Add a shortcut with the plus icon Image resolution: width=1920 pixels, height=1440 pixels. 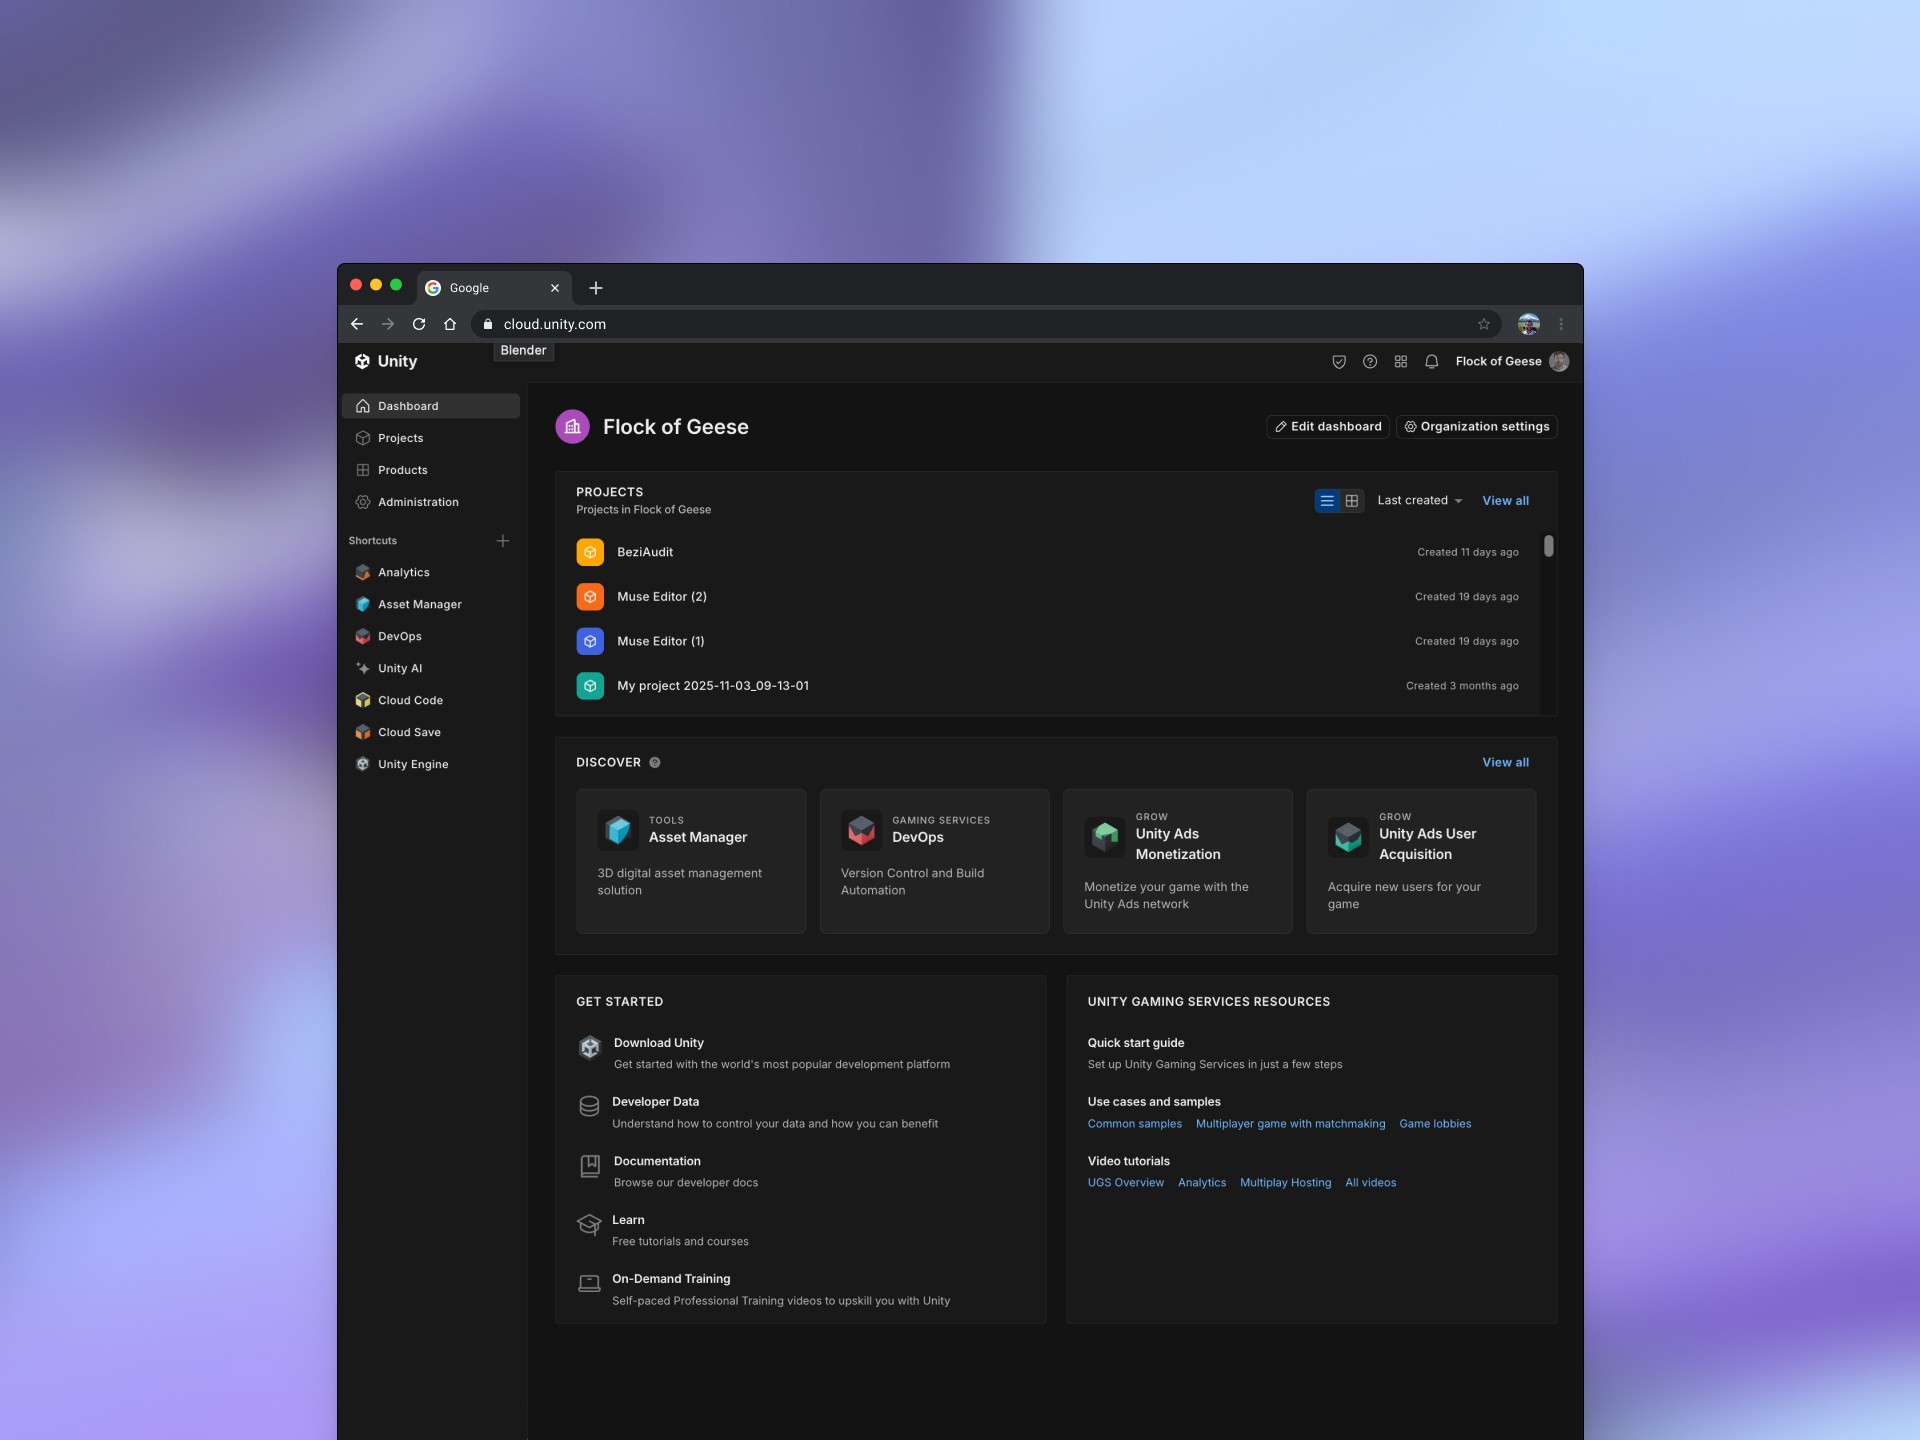pyautogui.click(x=503, y=541)
